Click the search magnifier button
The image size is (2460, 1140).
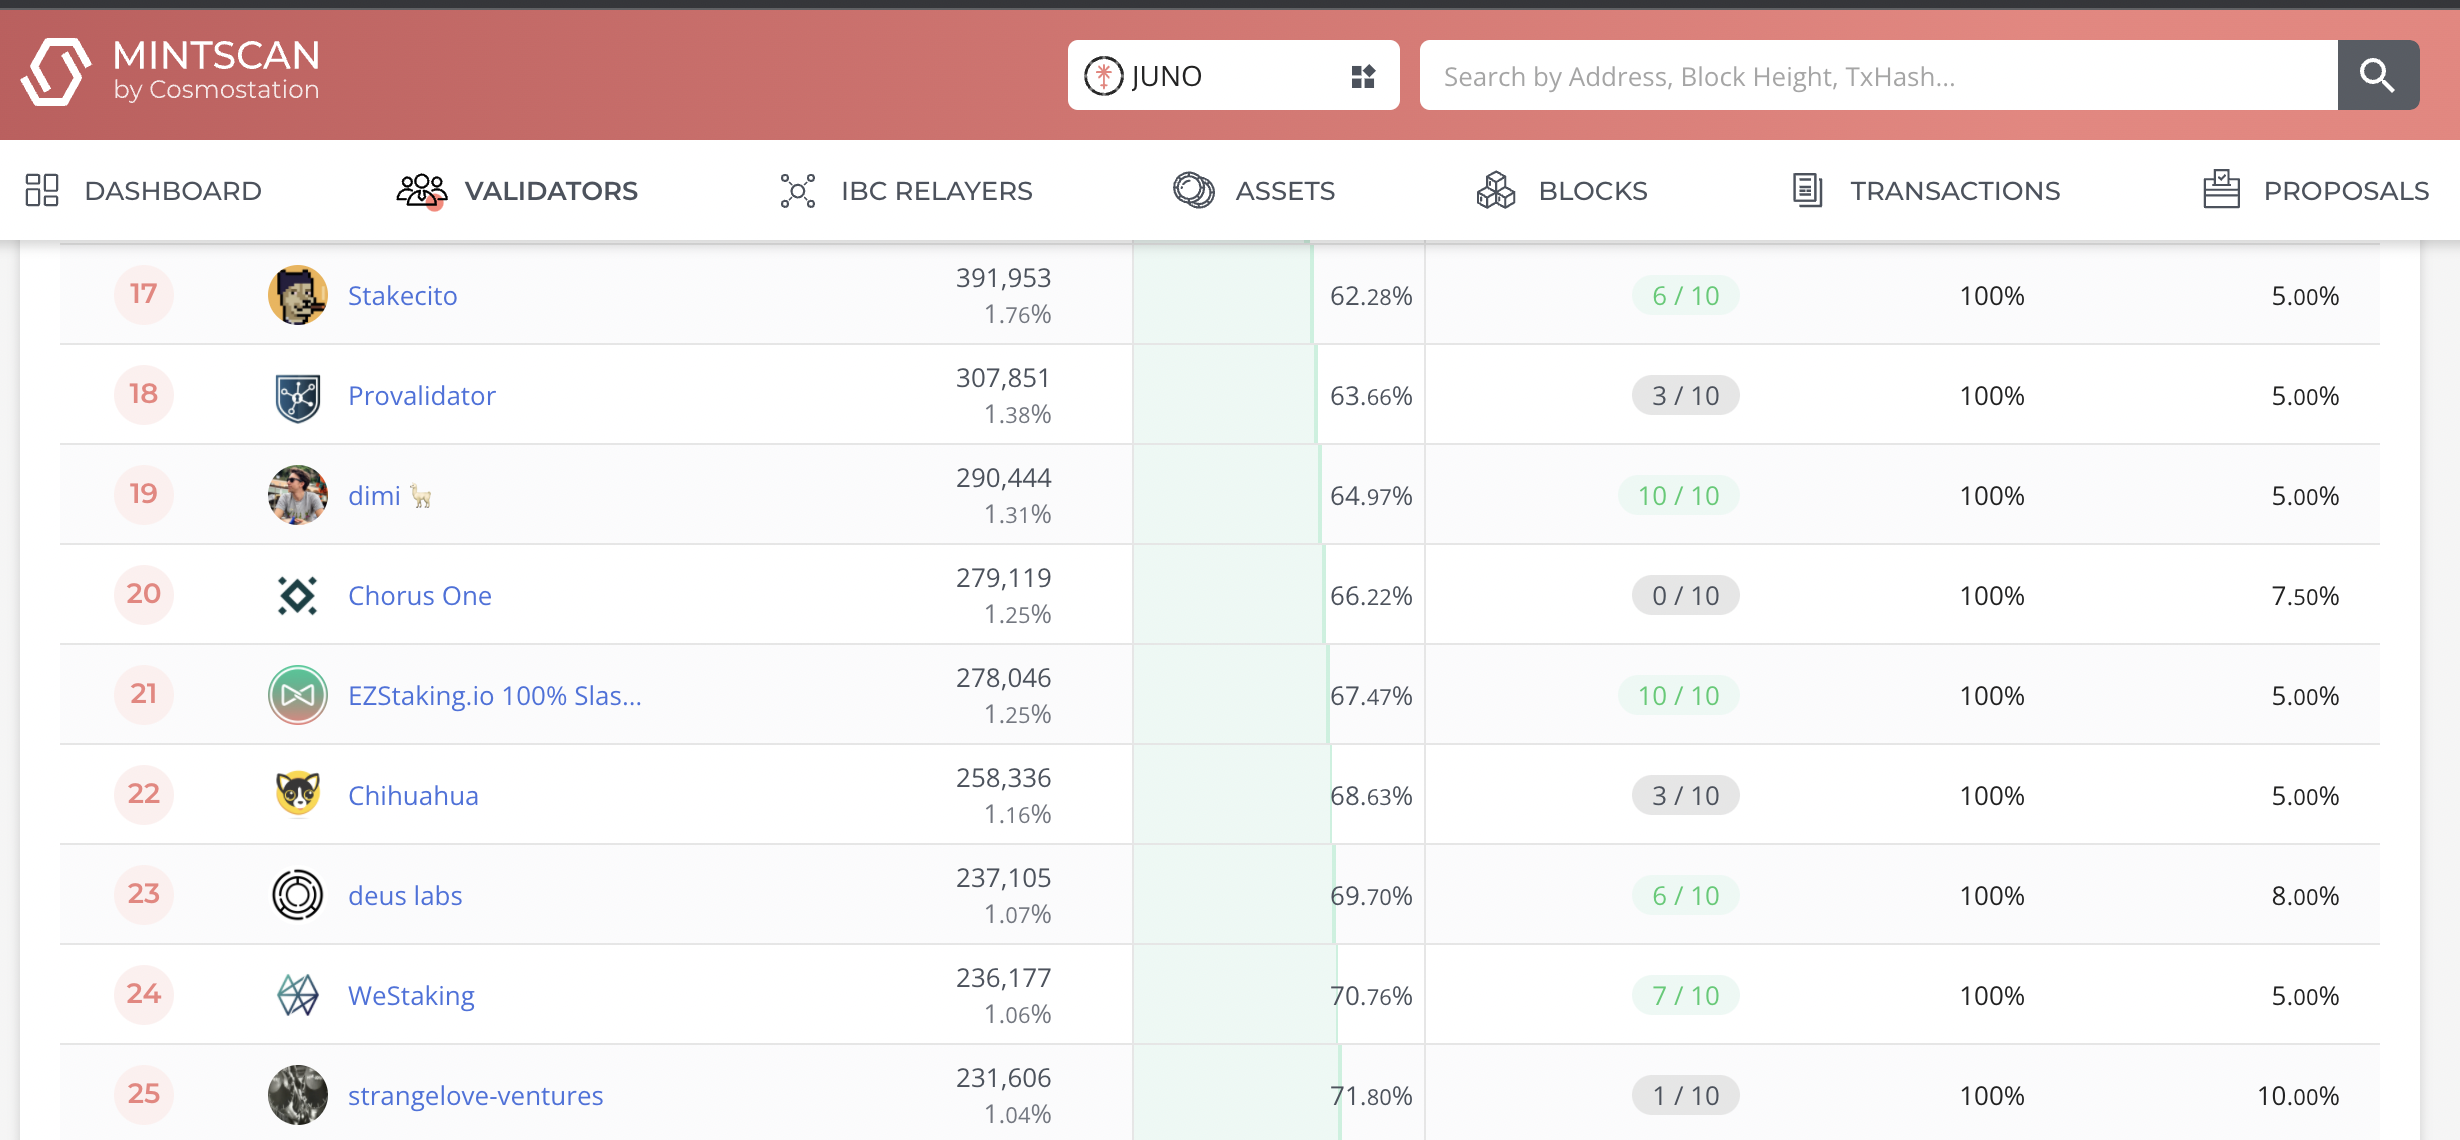pyautogui.click(x=2377, y=76)
